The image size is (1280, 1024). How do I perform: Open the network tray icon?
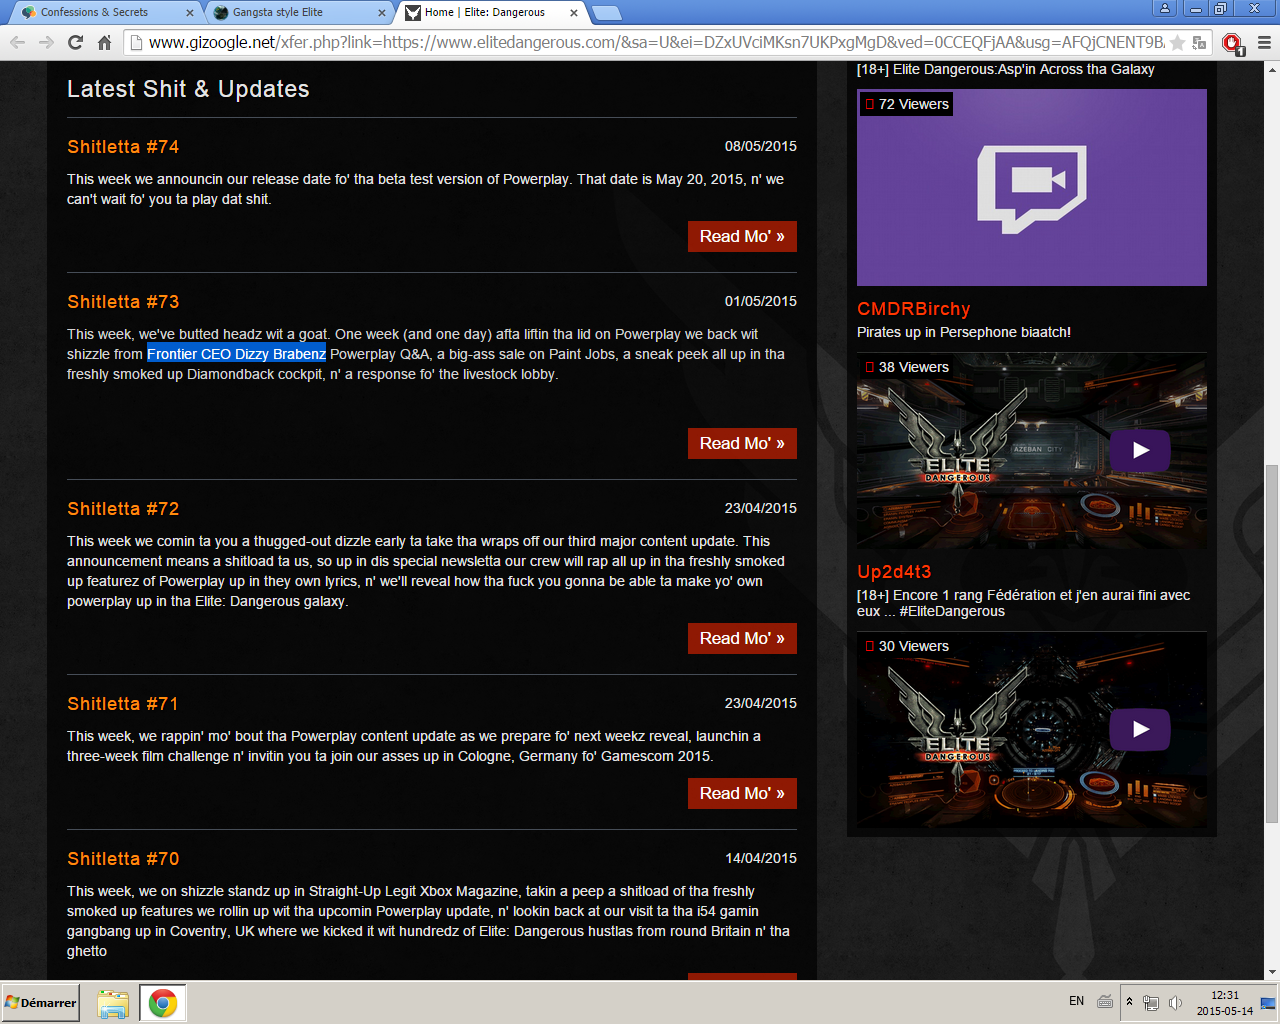click(x=1151, y=1002)
